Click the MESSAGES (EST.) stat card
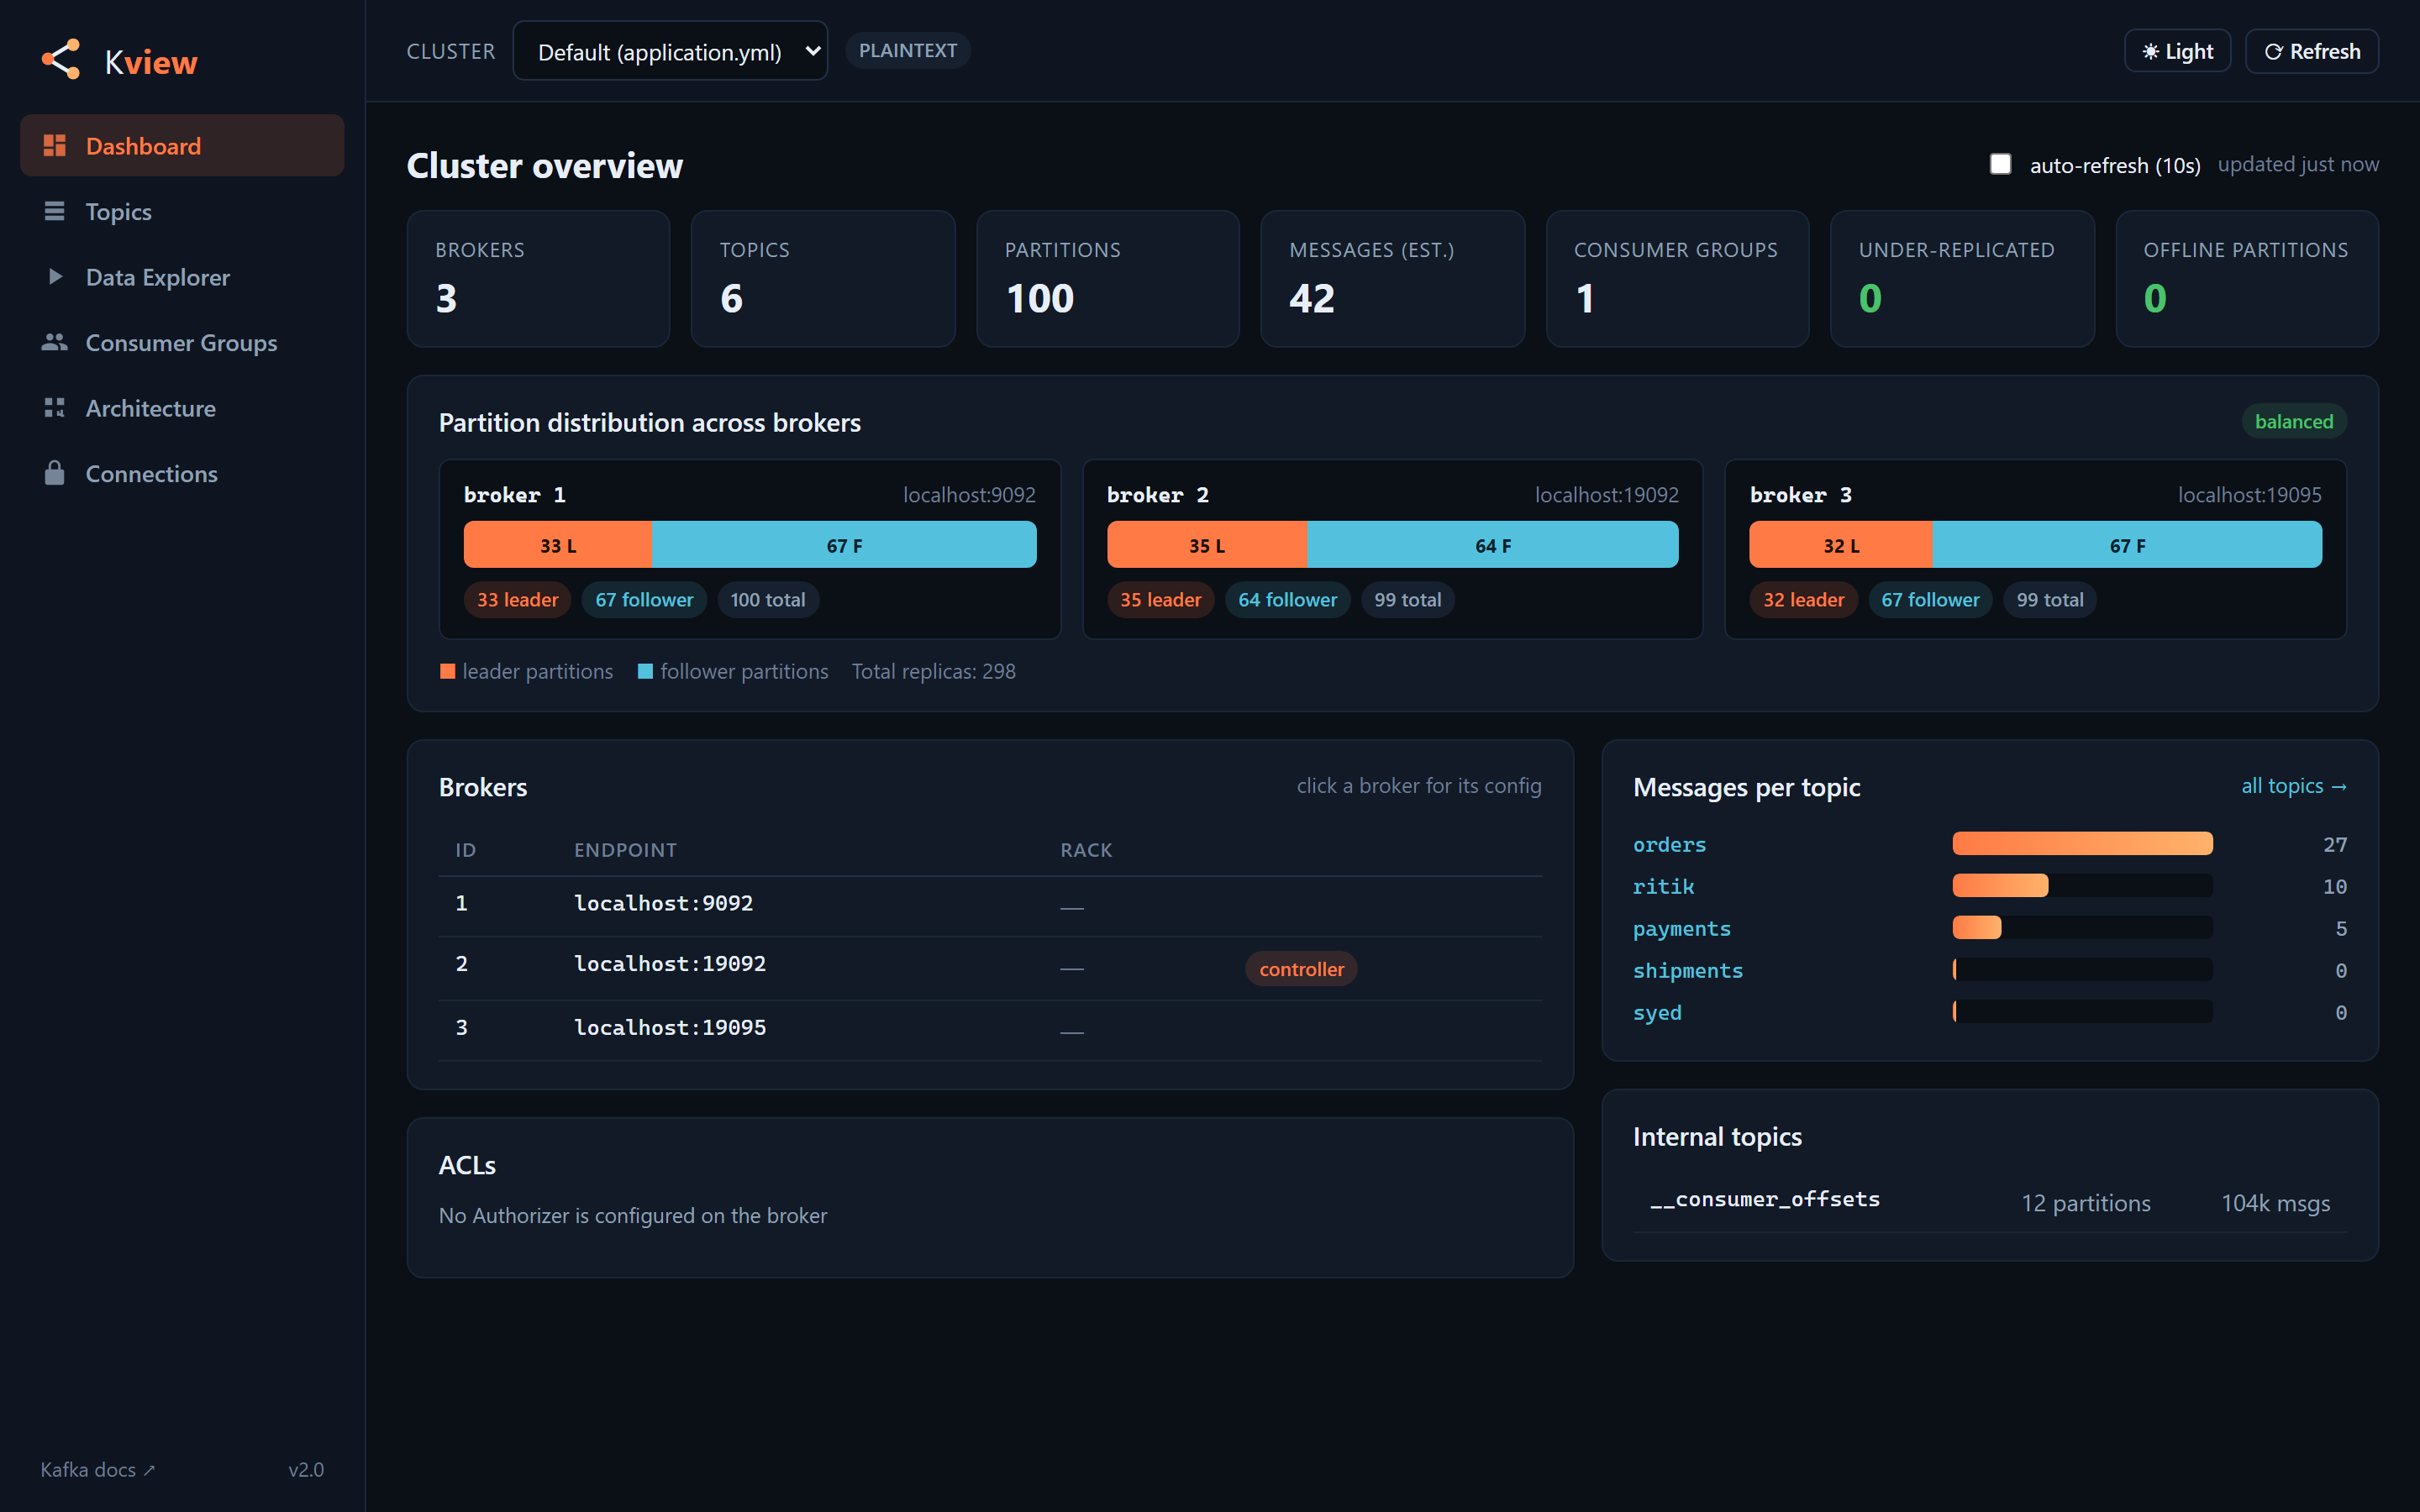Image resolution: width=2420 pixels, height=1512 pixels. point(1392,278)
